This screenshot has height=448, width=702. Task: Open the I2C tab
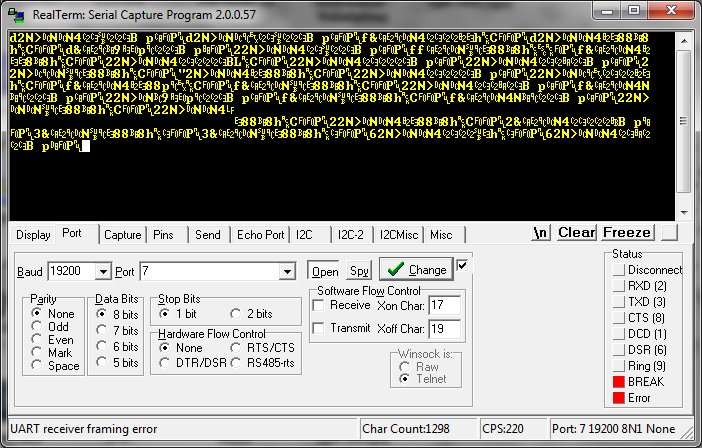pos(304,235)
